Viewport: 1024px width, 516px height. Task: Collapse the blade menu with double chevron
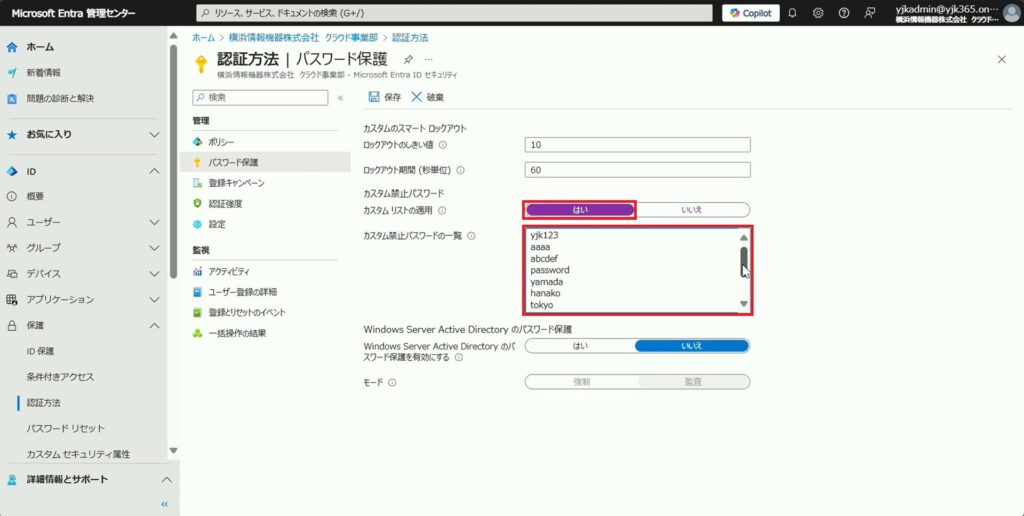(x=340, y=98)
